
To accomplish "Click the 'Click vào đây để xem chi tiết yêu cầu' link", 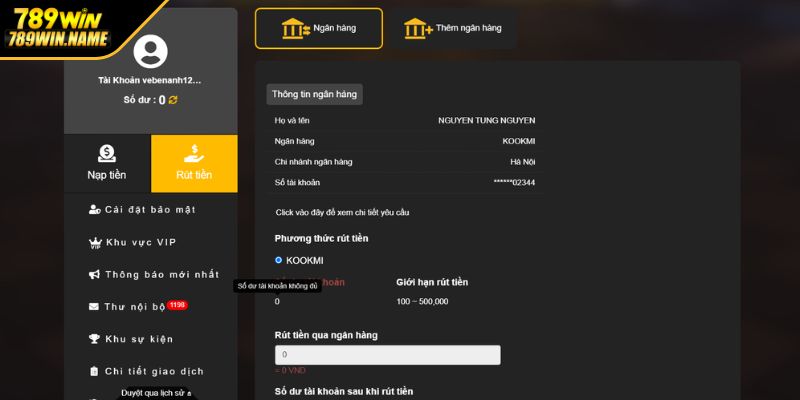I will (342, 212).
